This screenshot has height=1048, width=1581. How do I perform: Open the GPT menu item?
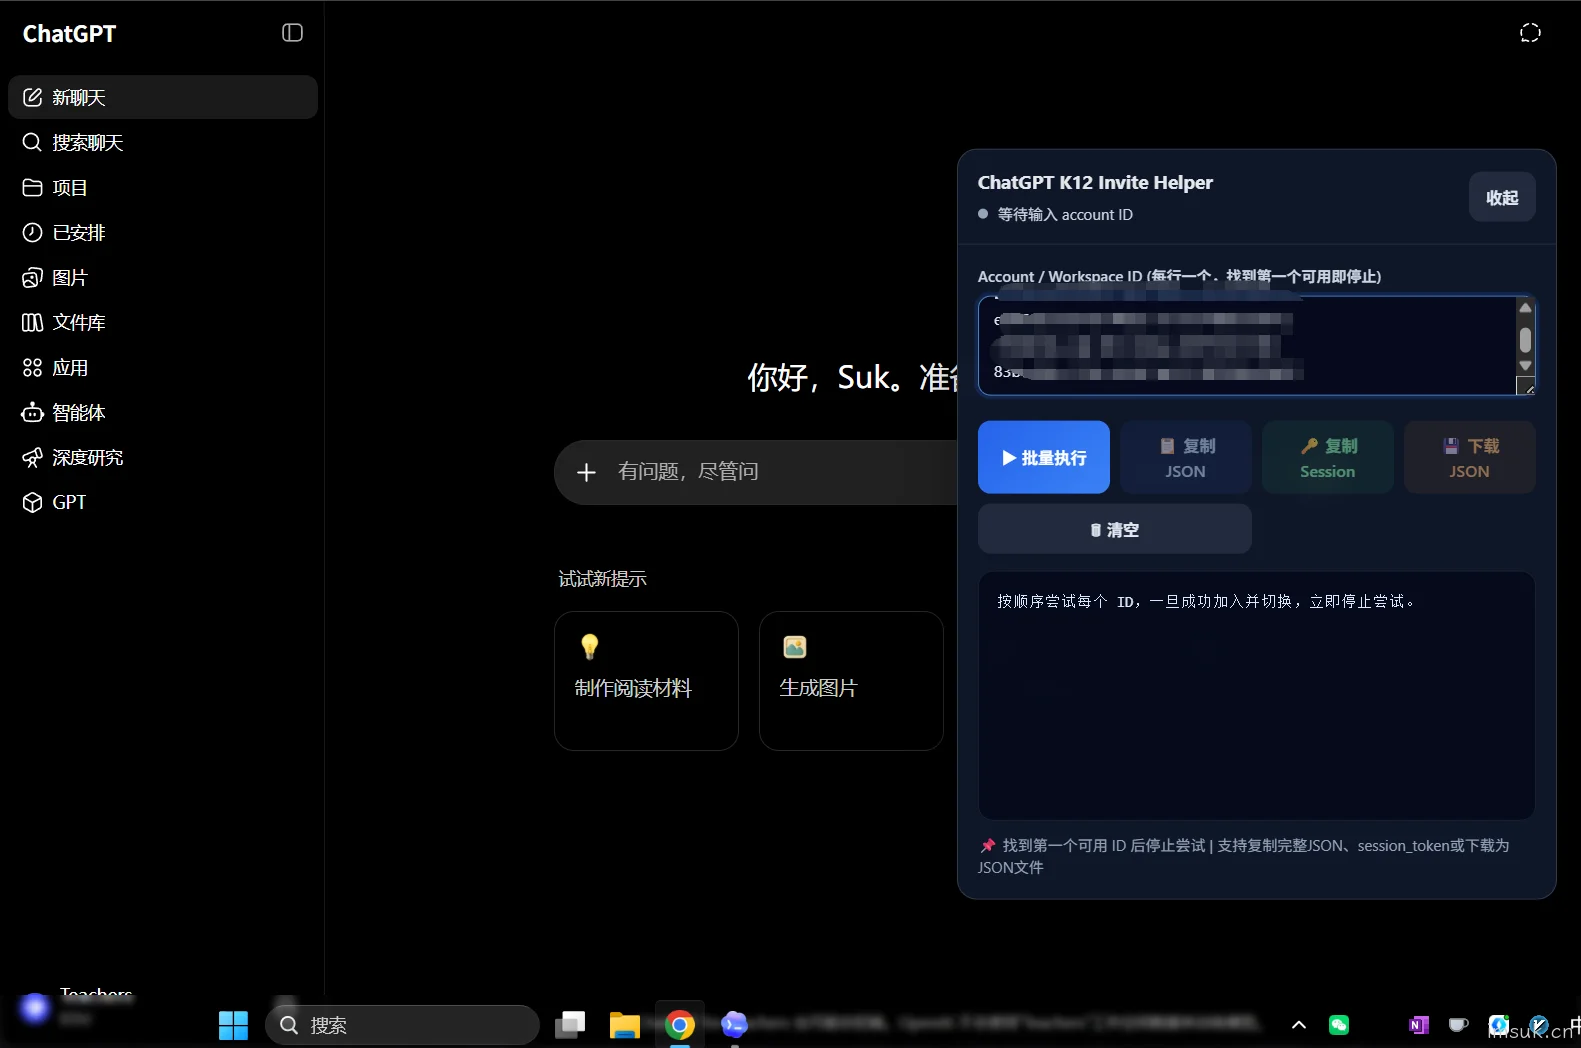163,502
